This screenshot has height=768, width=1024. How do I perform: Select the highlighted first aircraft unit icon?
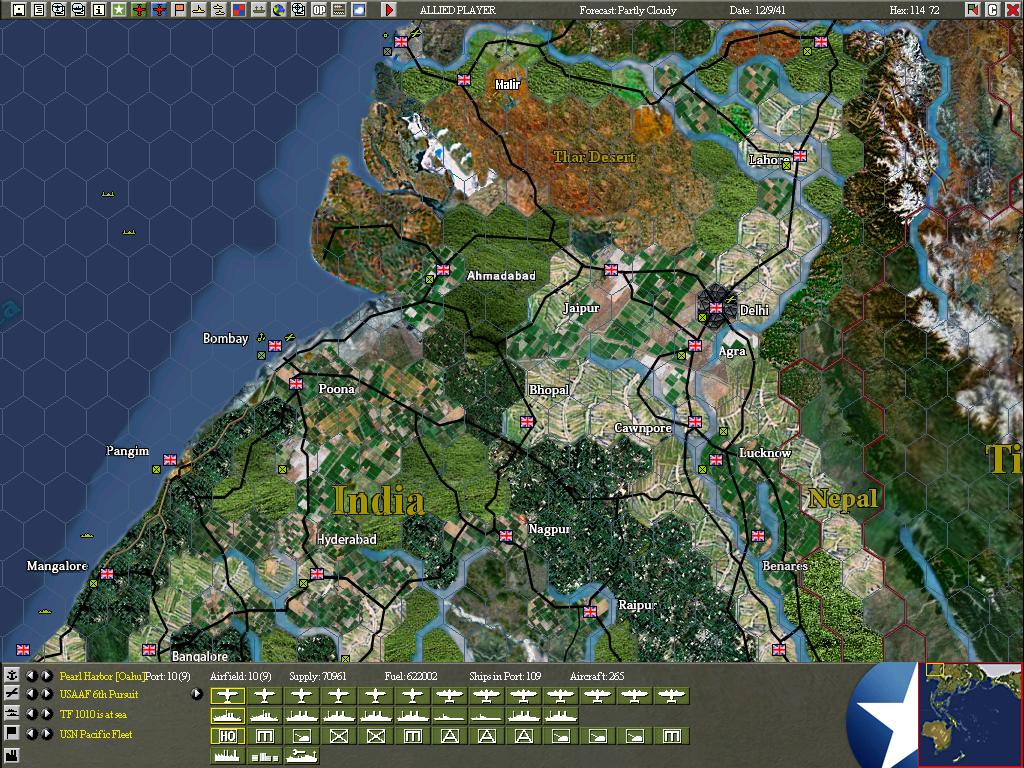[227, 696]
